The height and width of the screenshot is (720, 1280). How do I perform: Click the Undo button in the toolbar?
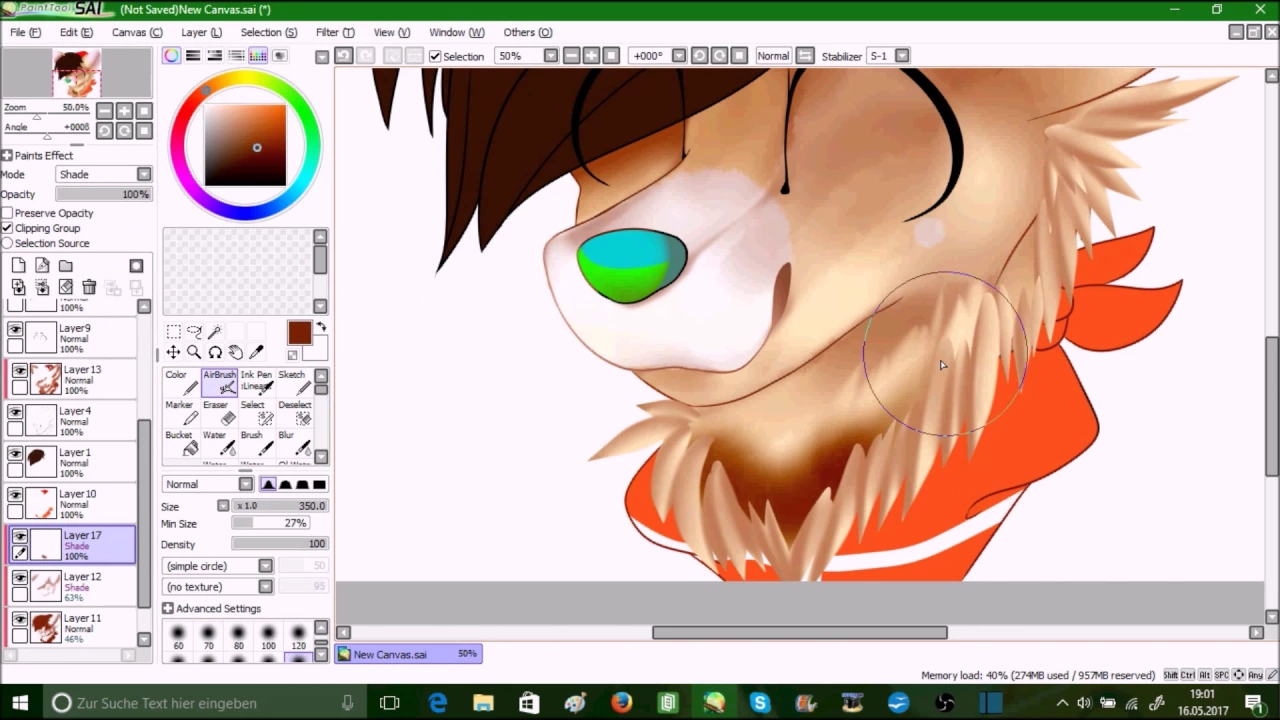tap(344, 56)
